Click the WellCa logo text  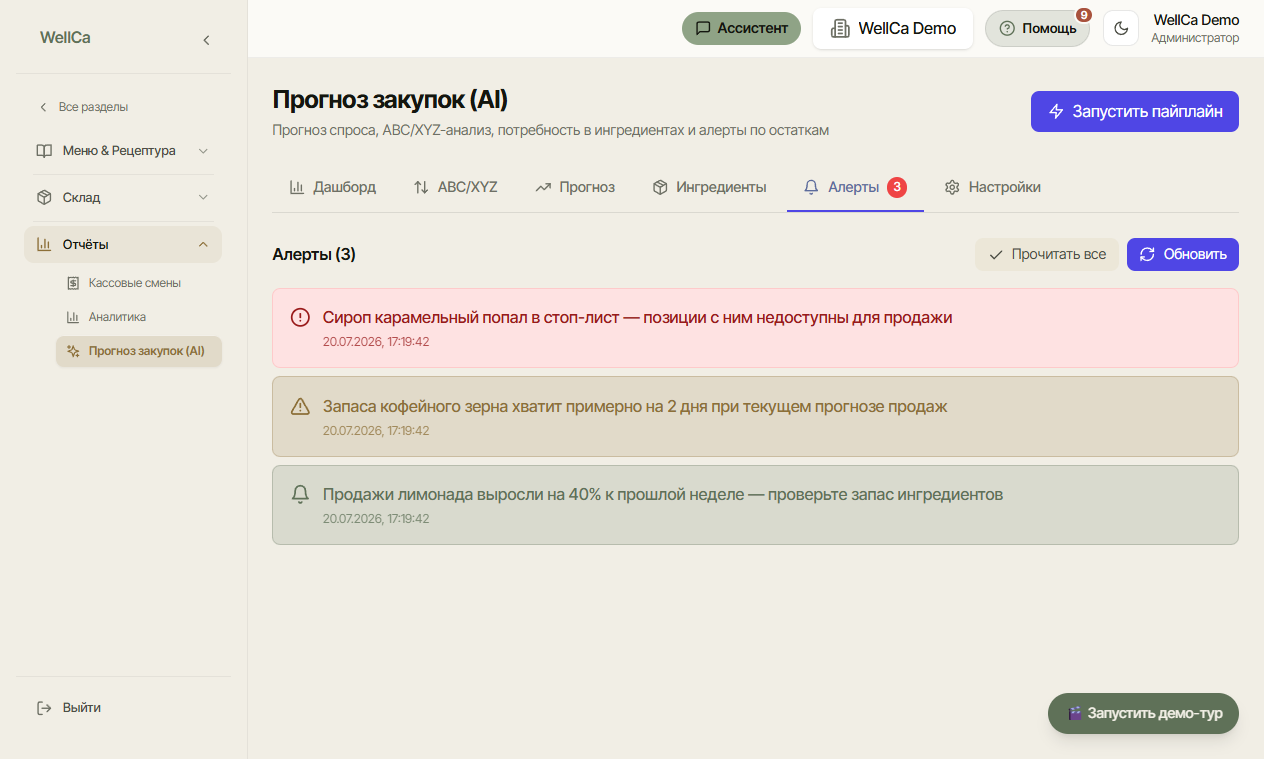[65, 38]
